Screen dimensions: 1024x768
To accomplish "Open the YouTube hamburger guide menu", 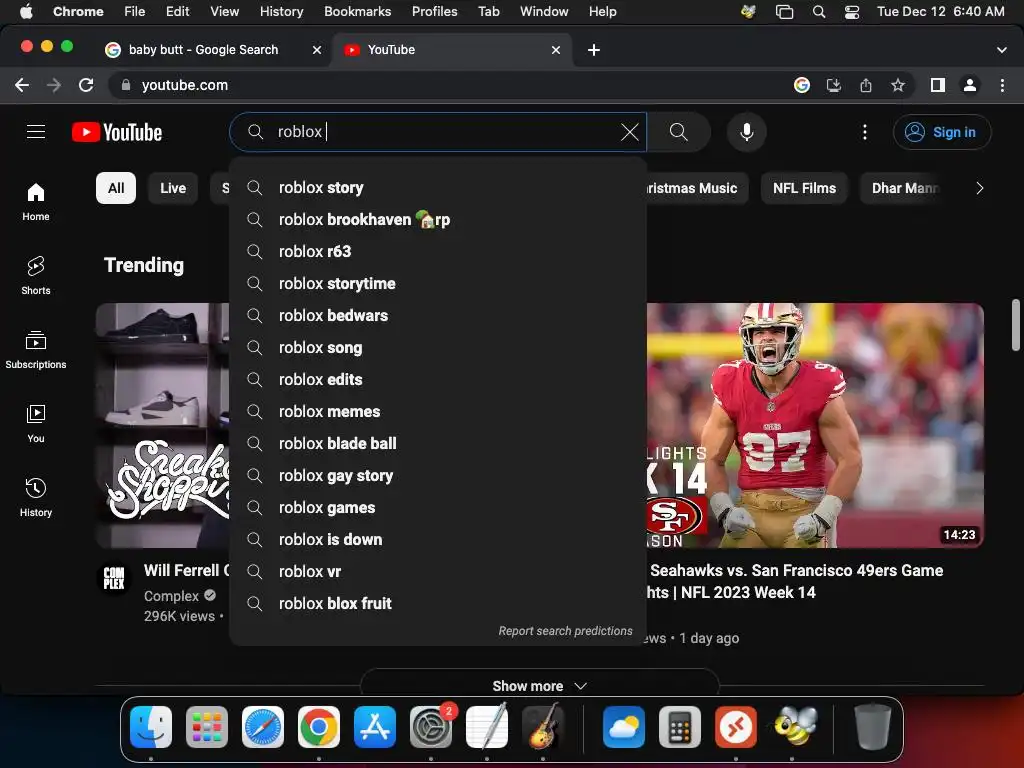I will tap(36, 132).
